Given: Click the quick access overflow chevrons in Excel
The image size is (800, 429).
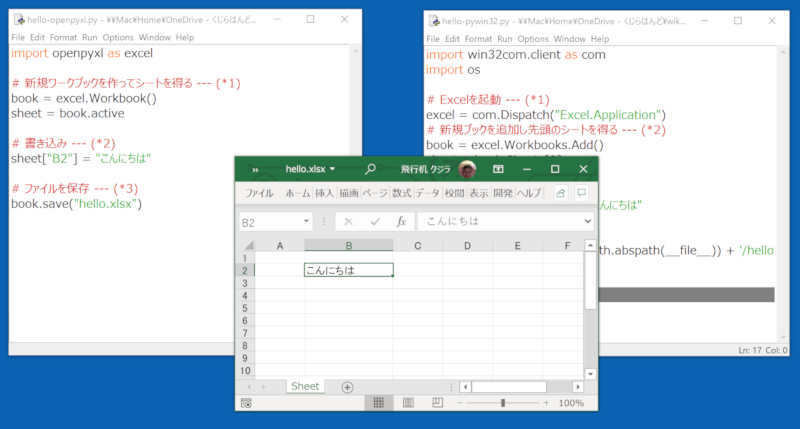Looking at the screenshot, I should (255, 170).
